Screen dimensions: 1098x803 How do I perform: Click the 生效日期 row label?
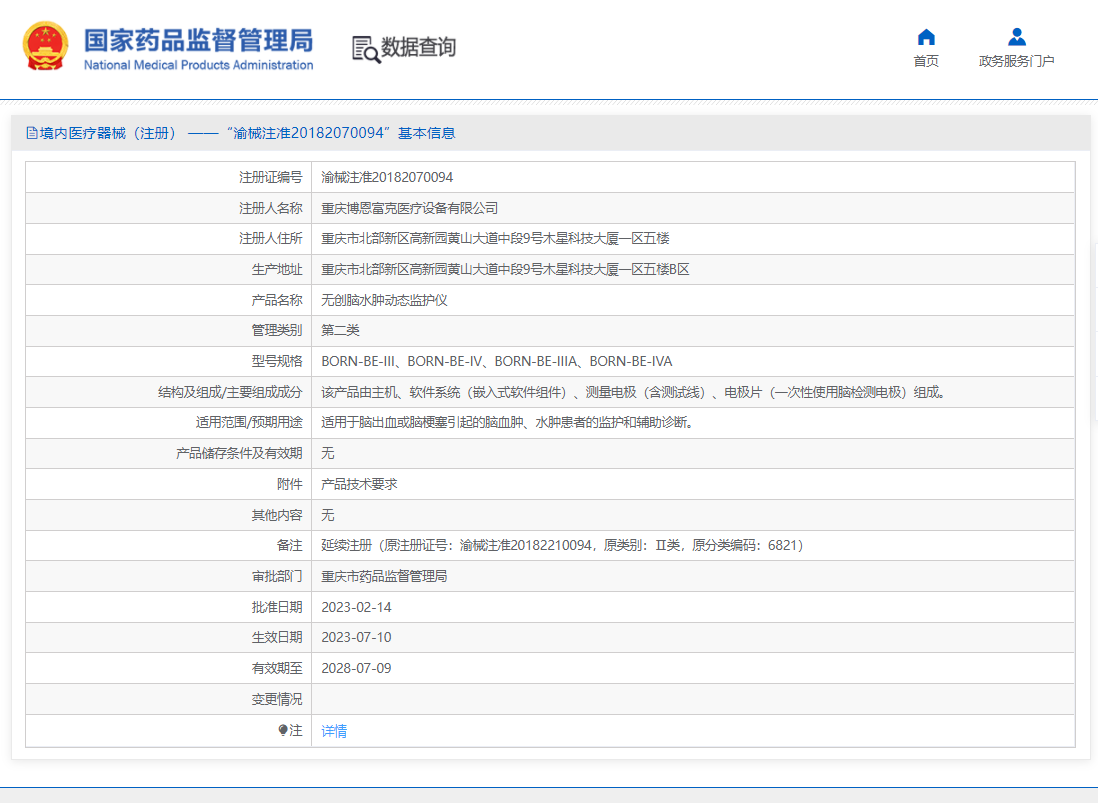277,637
